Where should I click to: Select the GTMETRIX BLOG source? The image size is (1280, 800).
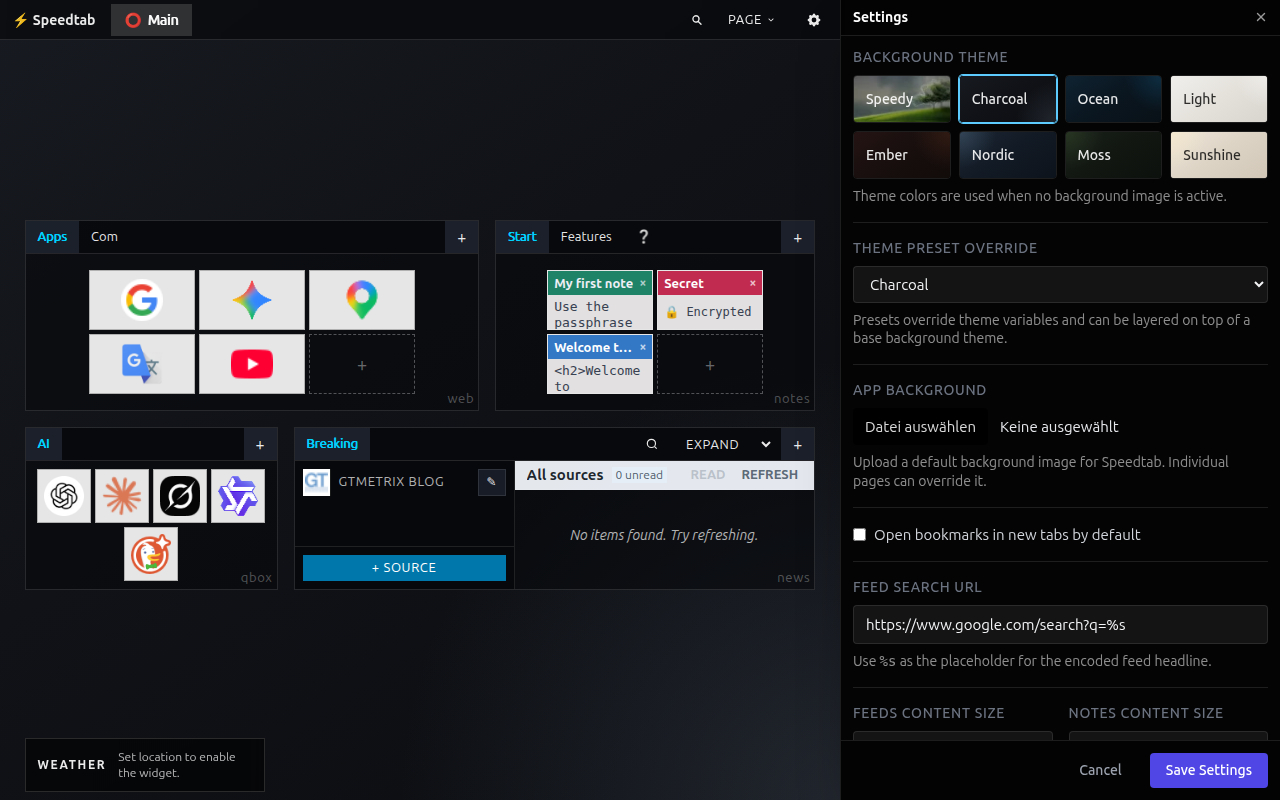(391, 482)
